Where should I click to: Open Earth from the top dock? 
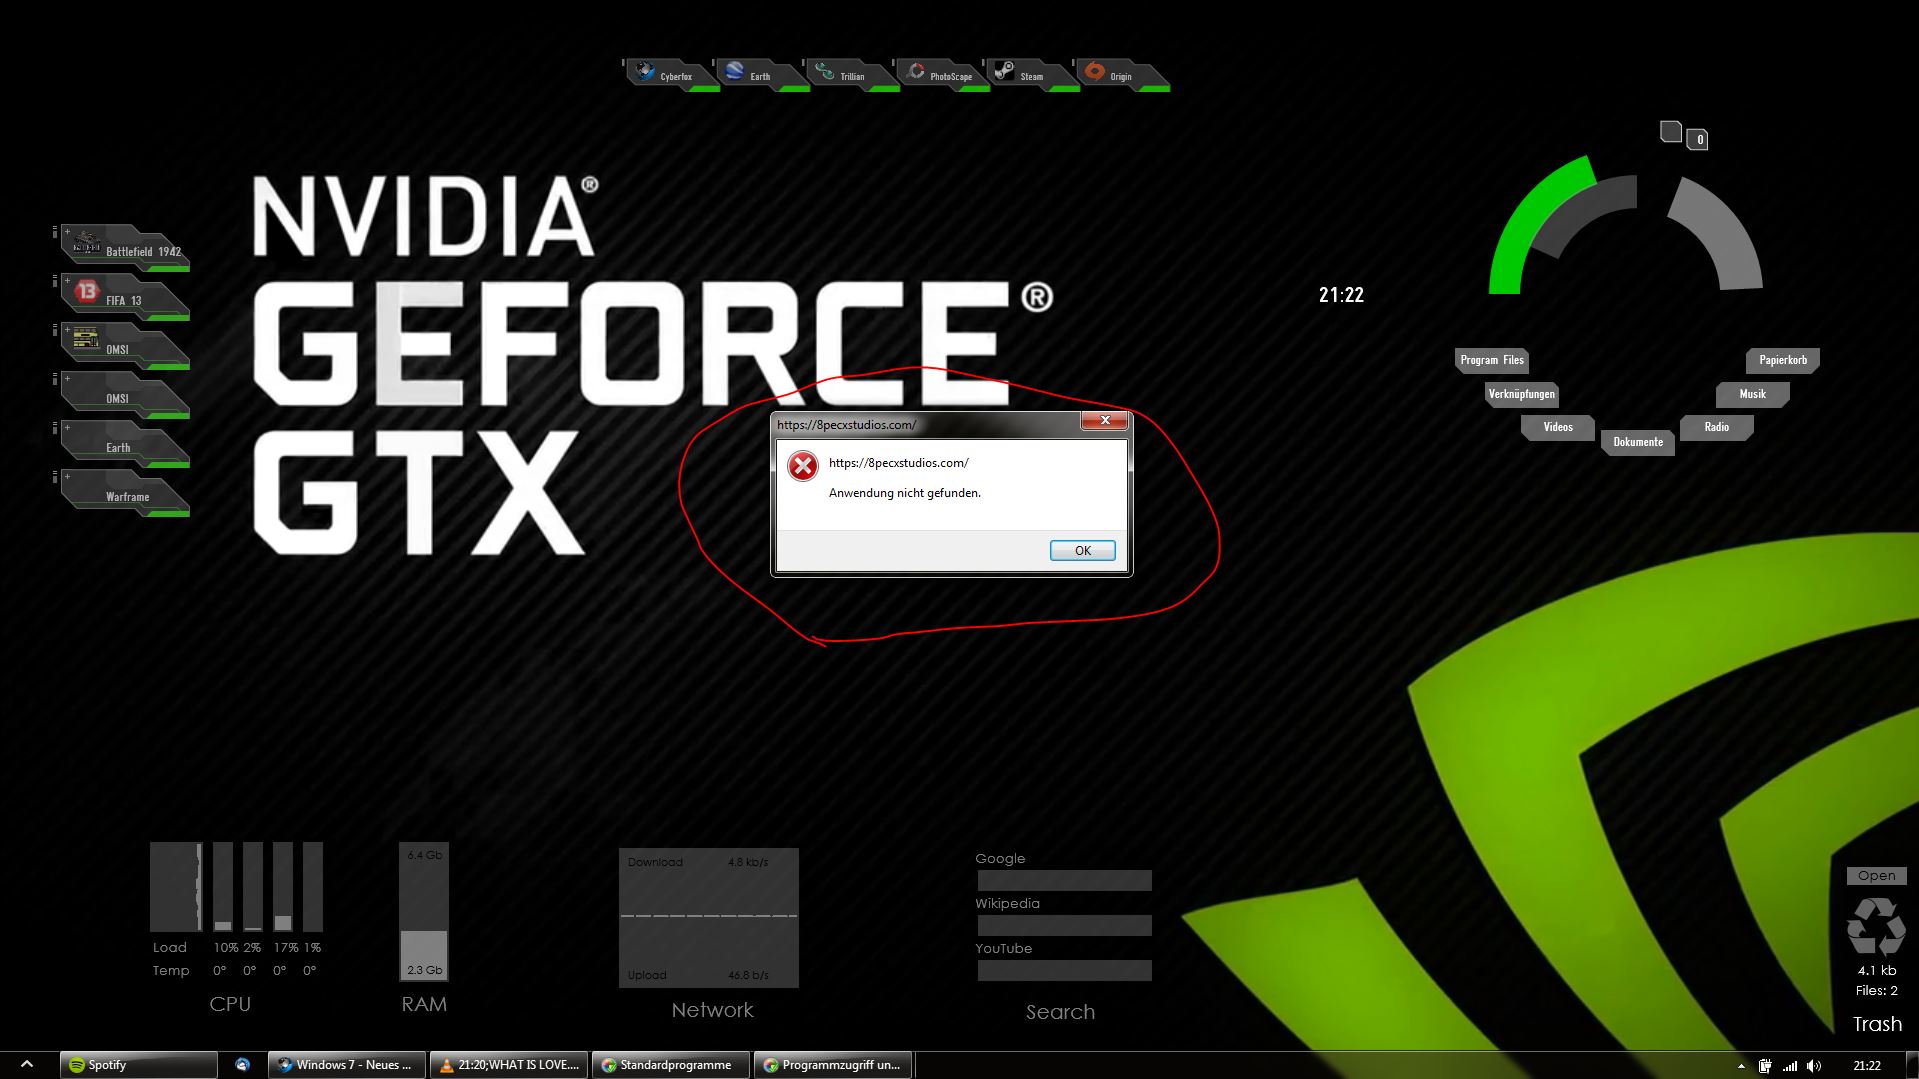tap(761, 75)
